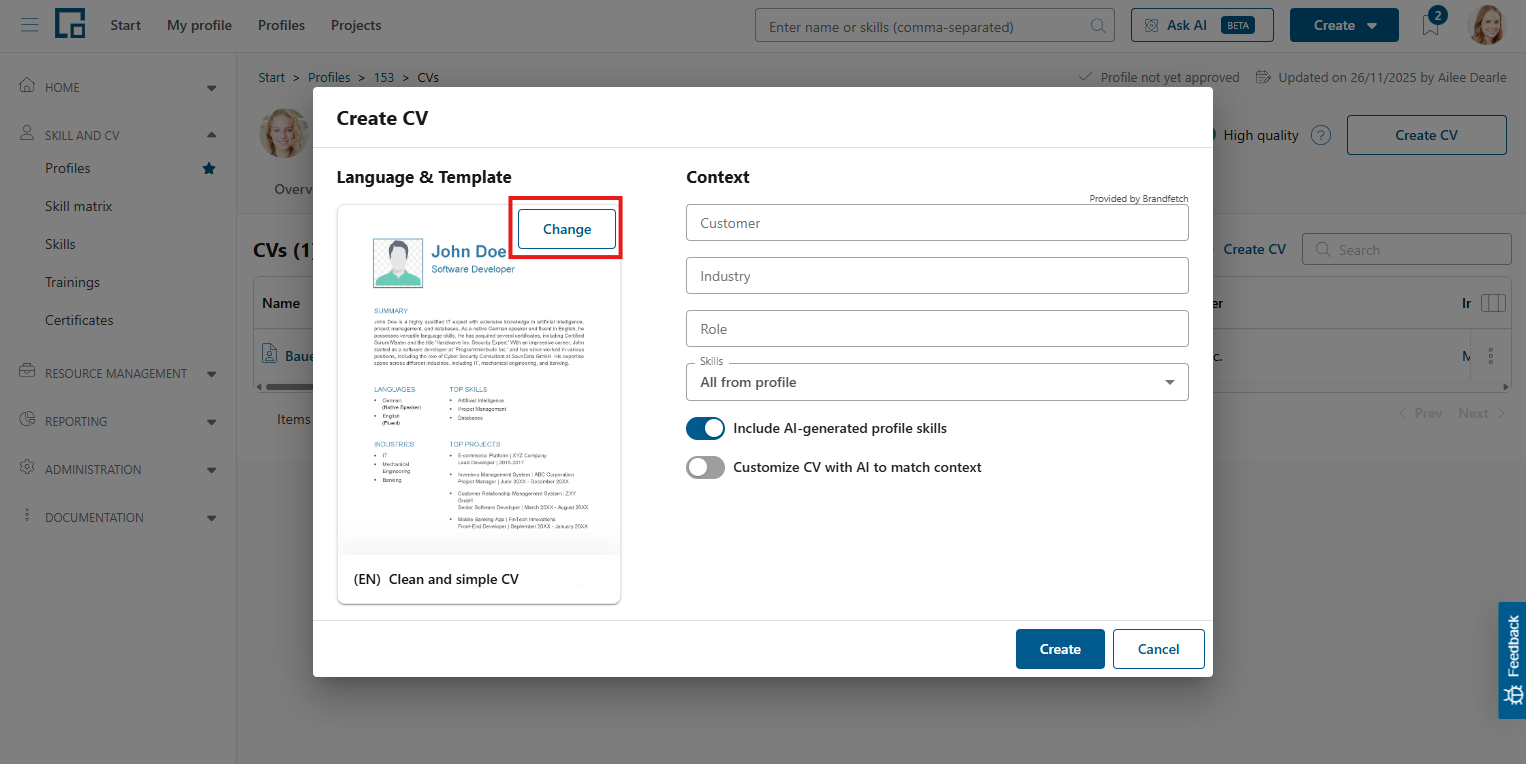The height and width of the screenshot is (764, 1526).
Task: Open Projects in top navigation
Action: click(356, 25)
